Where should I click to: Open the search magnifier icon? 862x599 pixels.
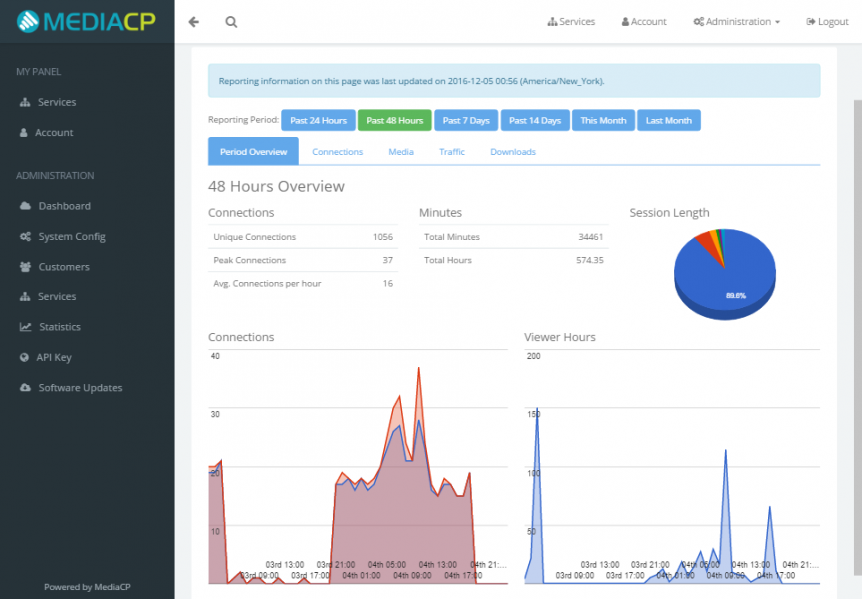(x=231, y=22)
